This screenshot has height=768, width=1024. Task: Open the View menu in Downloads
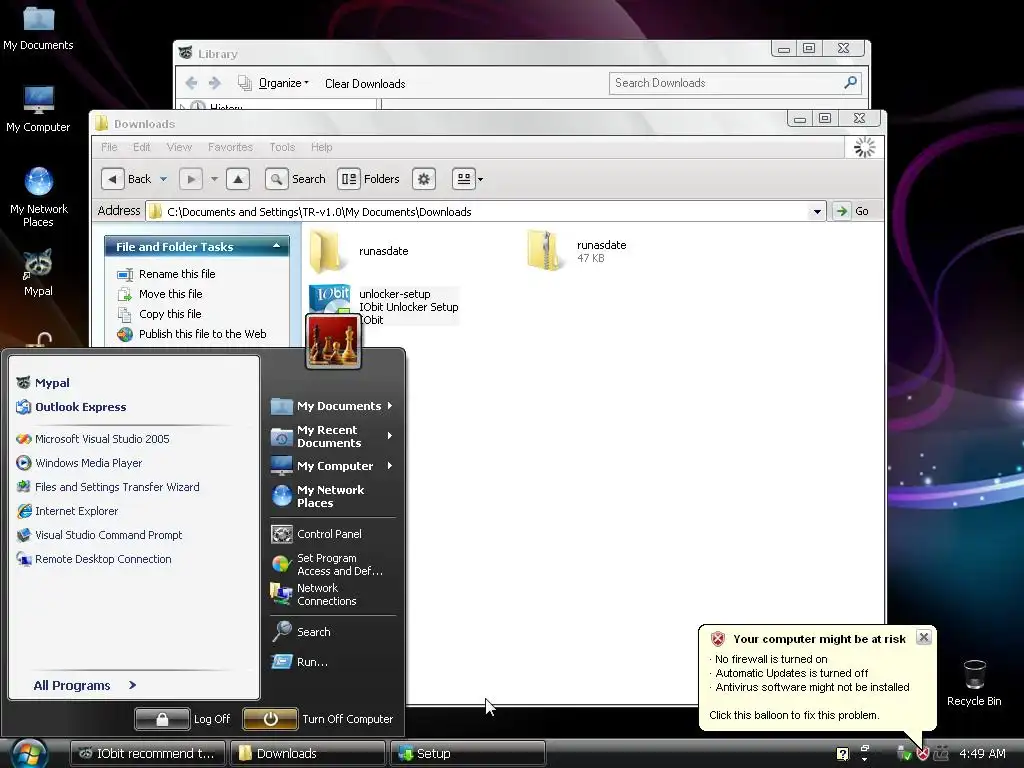[x=179, y=147]
